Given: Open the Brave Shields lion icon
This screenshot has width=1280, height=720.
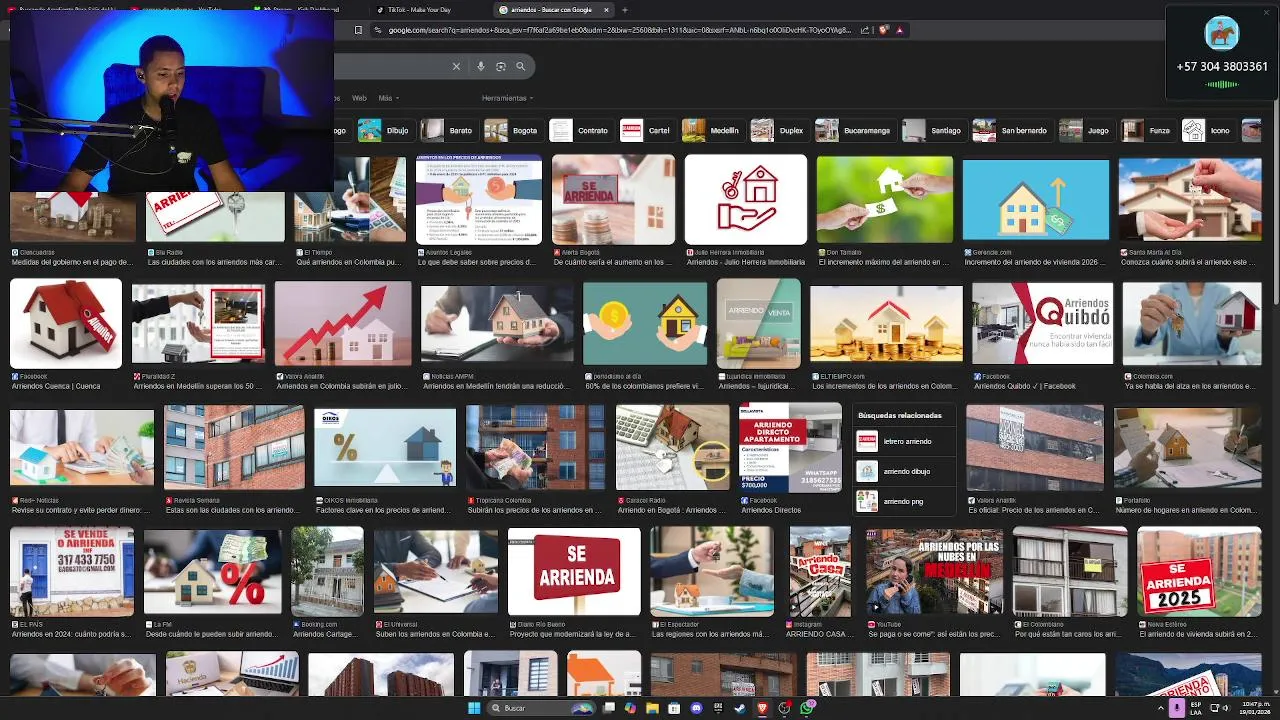Looking at the screenshot, I should (x=884, y=30).
